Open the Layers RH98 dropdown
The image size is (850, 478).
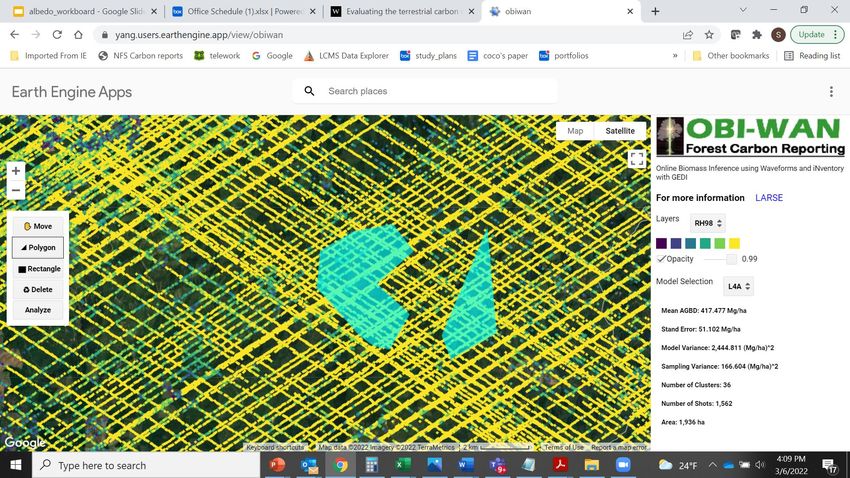click(707, 223)
